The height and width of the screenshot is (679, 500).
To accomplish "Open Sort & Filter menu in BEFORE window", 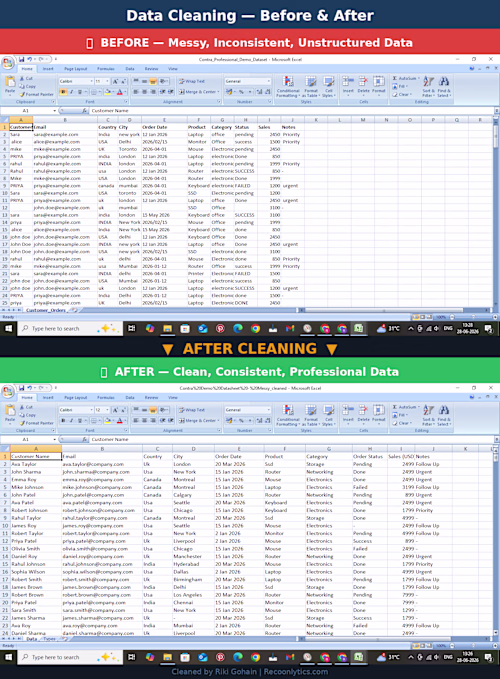I will [x=429, y=87].
